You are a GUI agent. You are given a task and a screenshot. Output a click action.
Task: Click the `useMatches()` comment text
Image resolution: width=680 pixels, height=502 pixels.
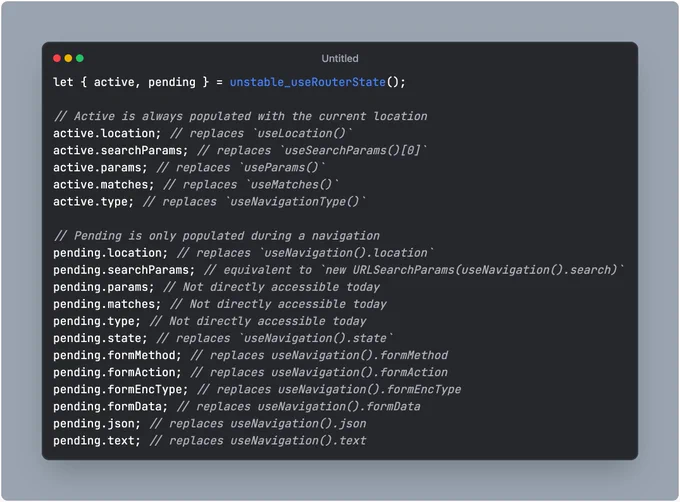point(294,185)
